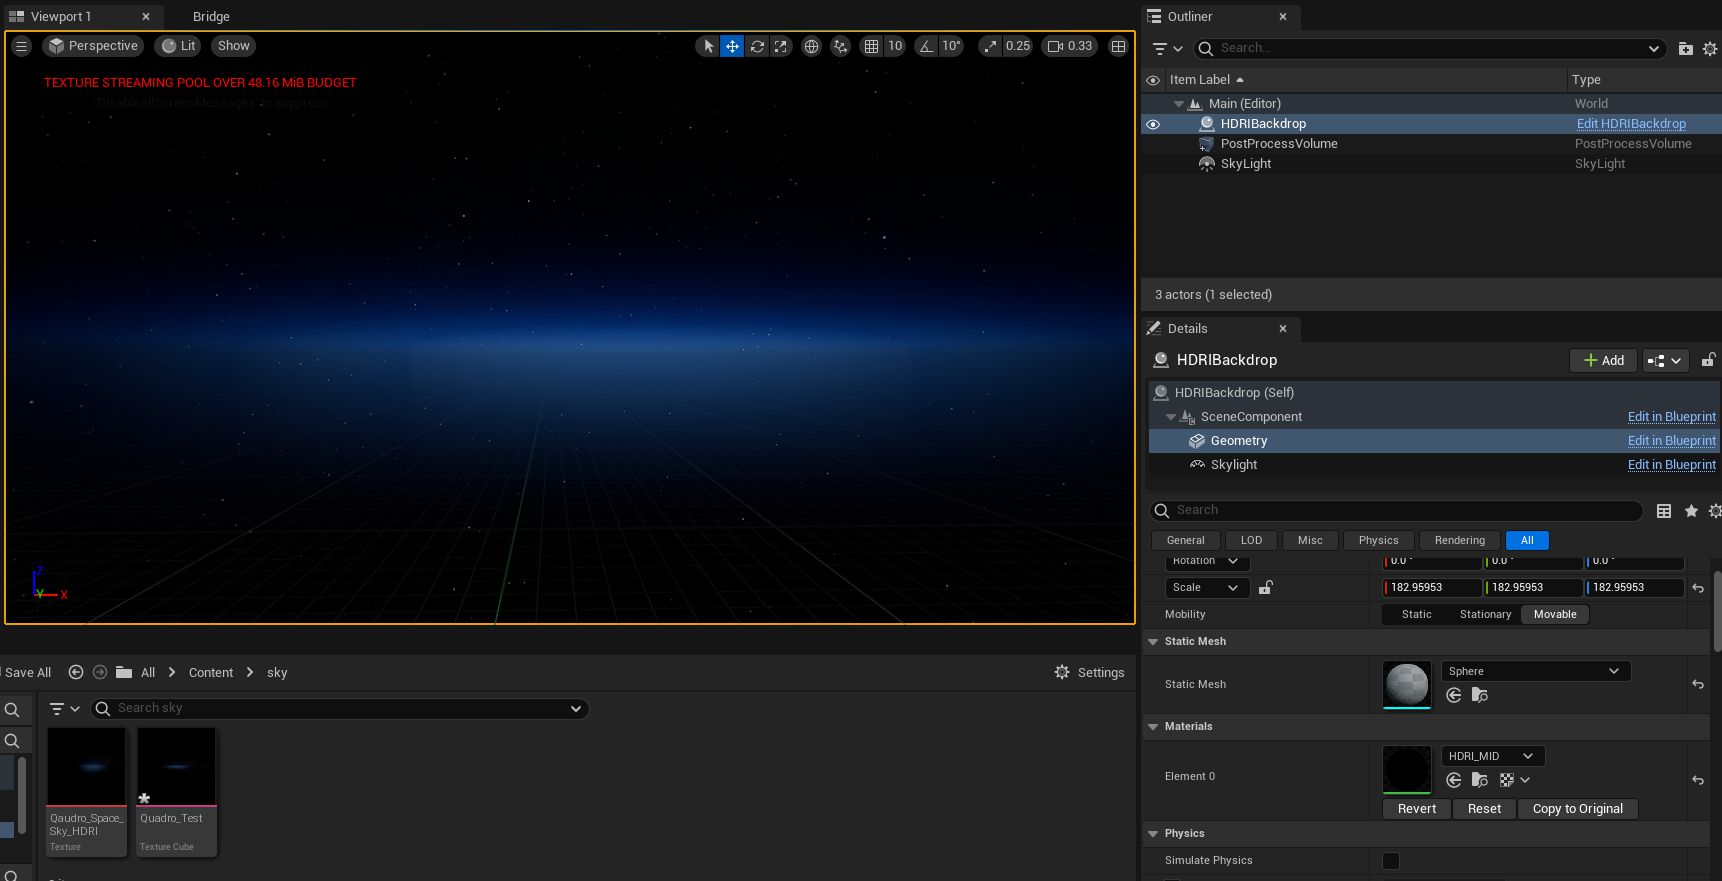Click the Edit HDRIBackdrop link
This screenshot has width=1722, height=881.
click(x=1631, y=124)
